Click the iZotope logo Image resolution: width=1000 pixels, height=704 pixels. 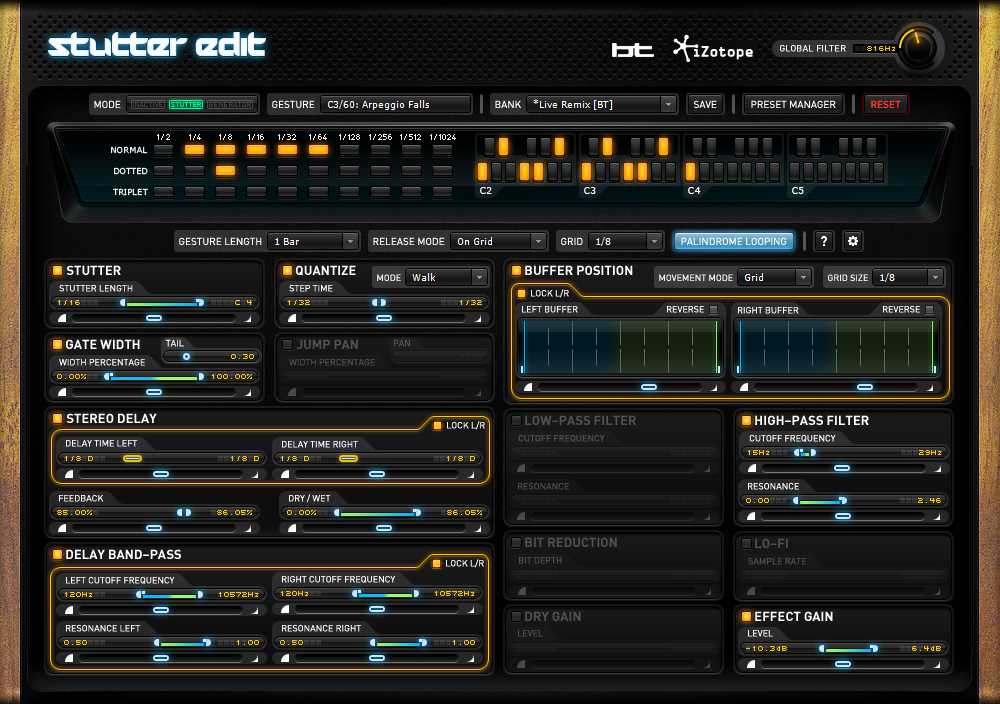click(713, 49)
